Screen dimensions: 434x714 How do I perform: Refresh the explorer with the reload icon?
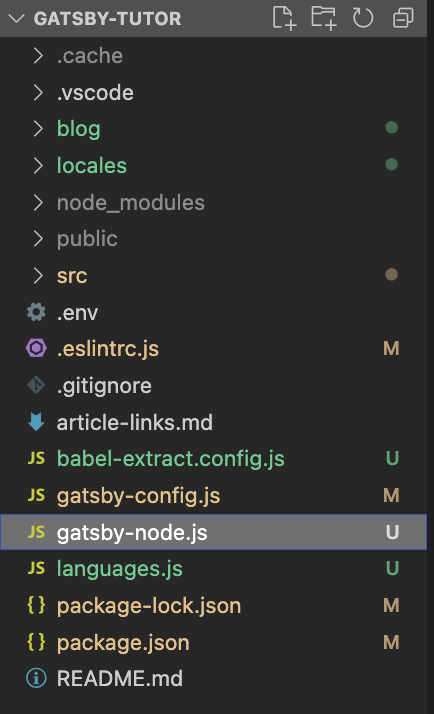[363, 19]
